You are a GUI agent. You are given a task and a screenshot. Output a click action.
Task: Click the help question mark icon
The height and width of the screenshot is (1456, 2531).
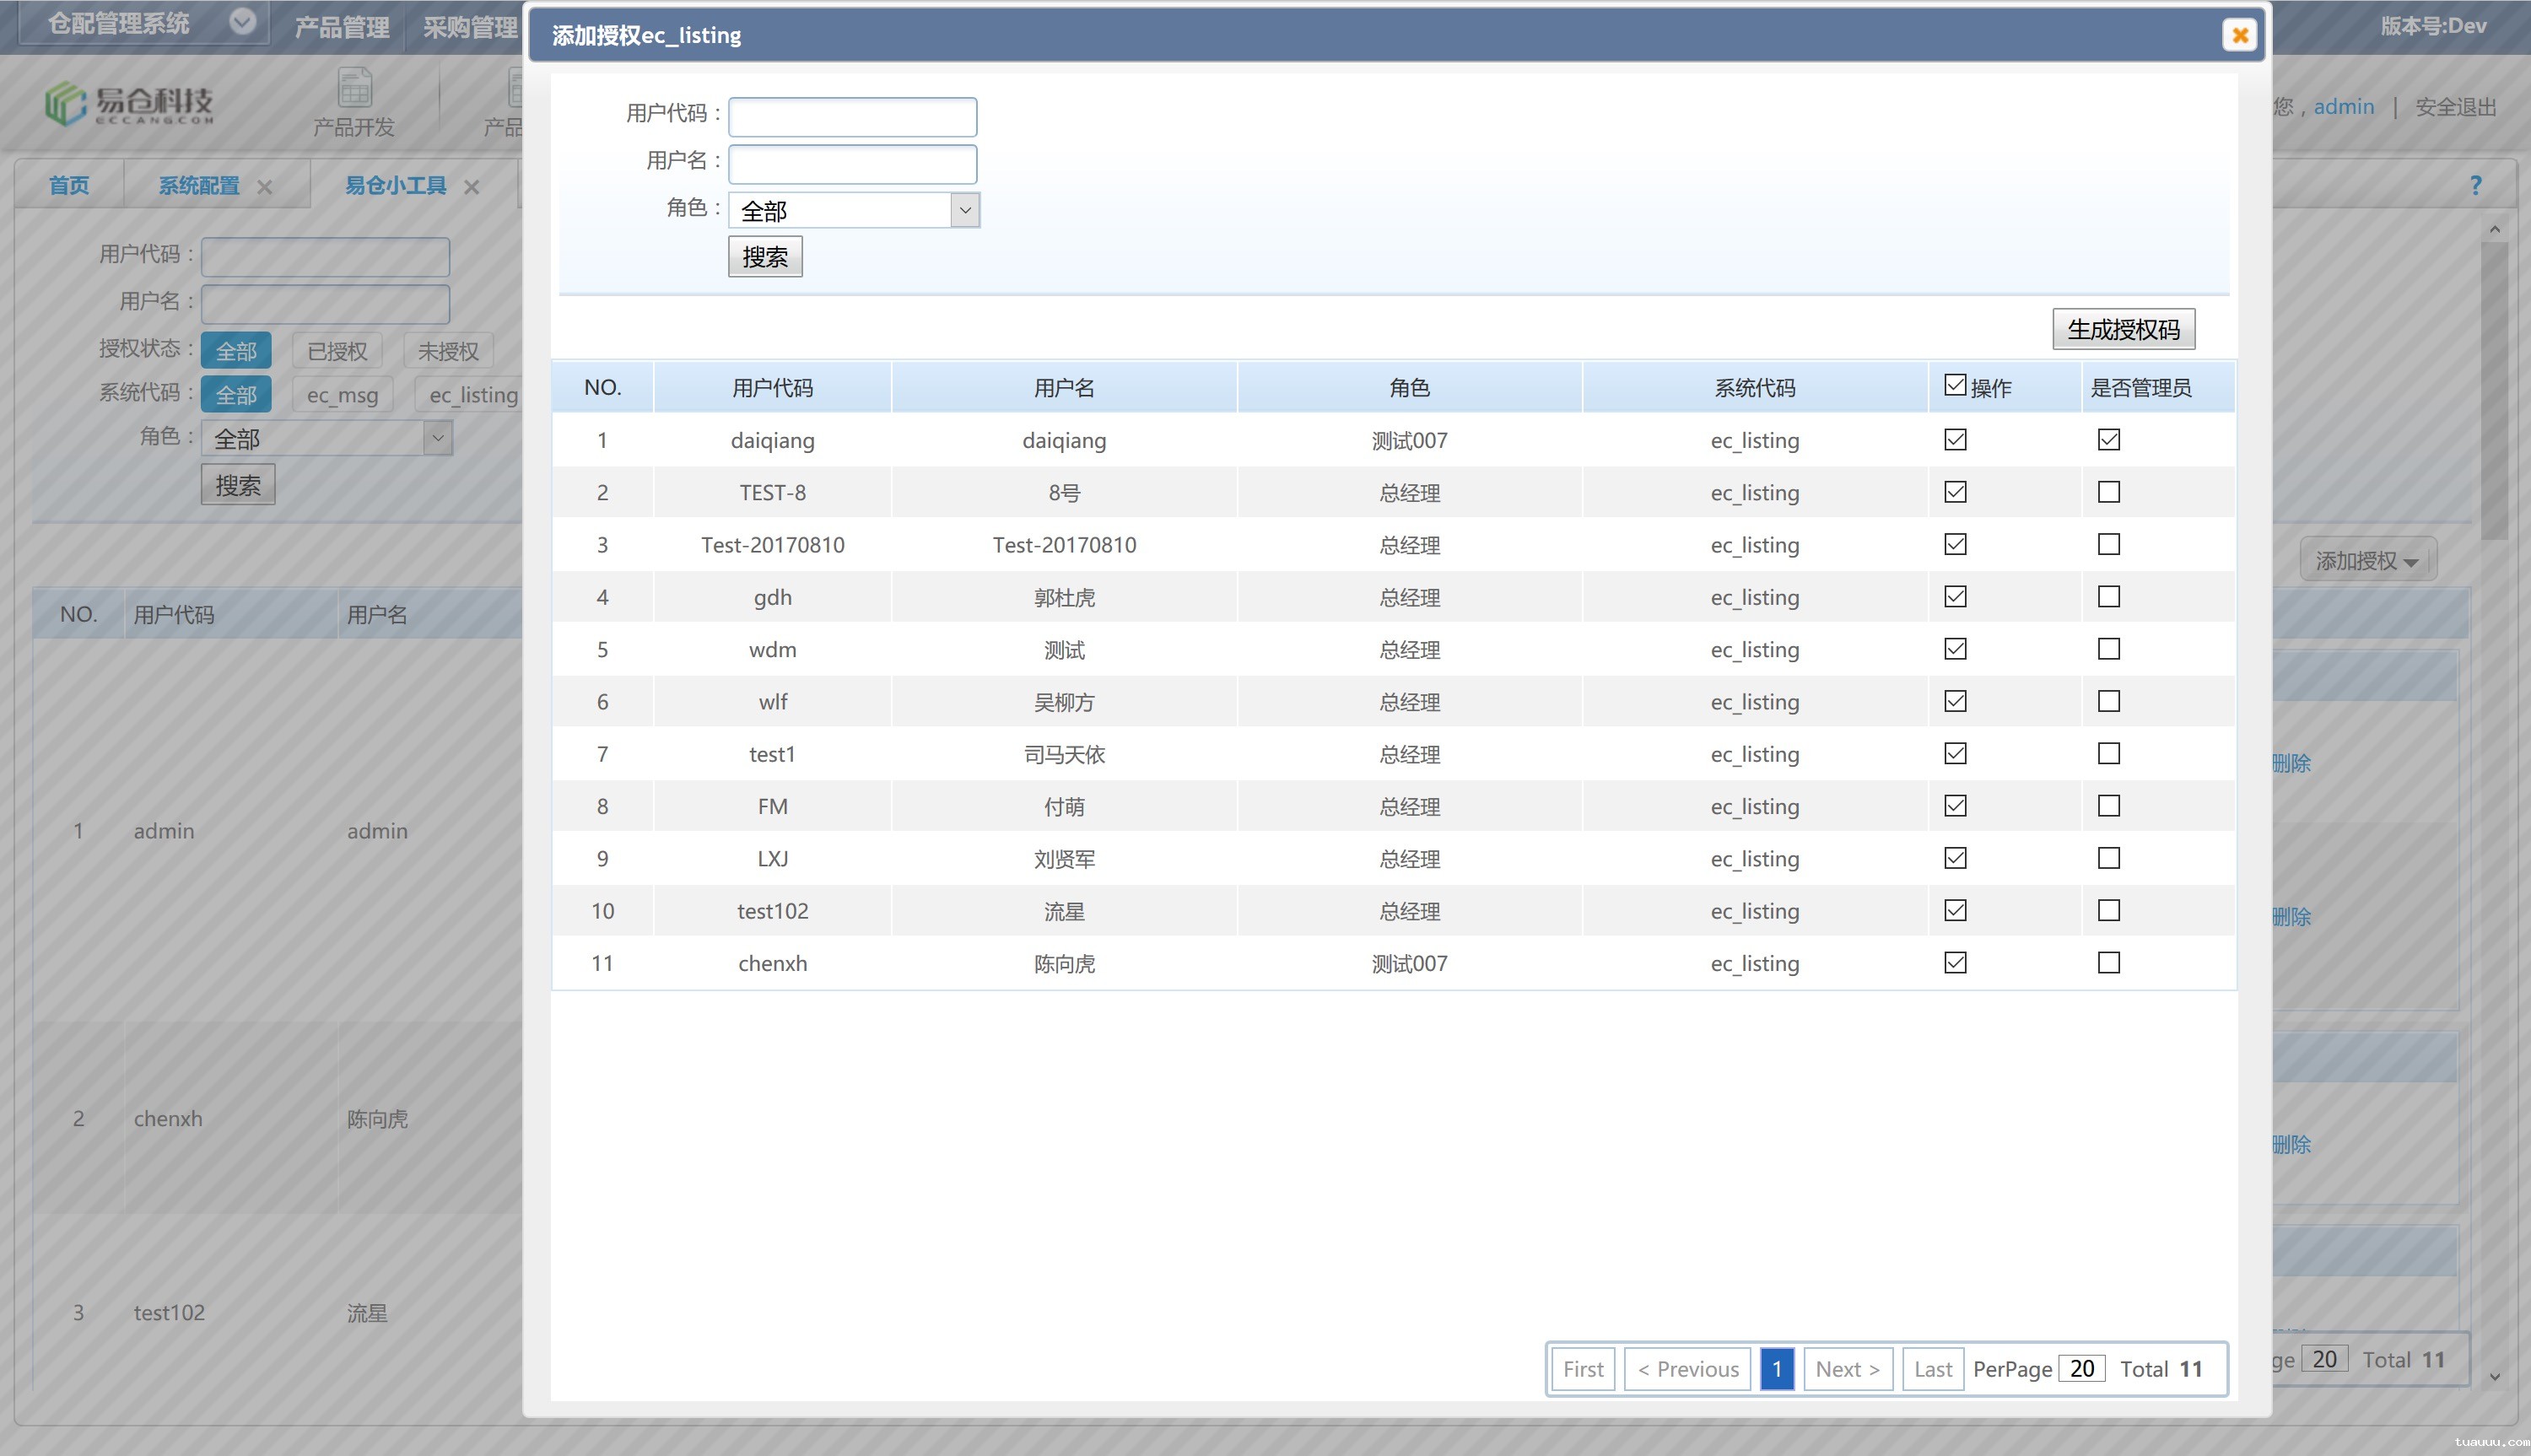click(x=2476, y=185)
